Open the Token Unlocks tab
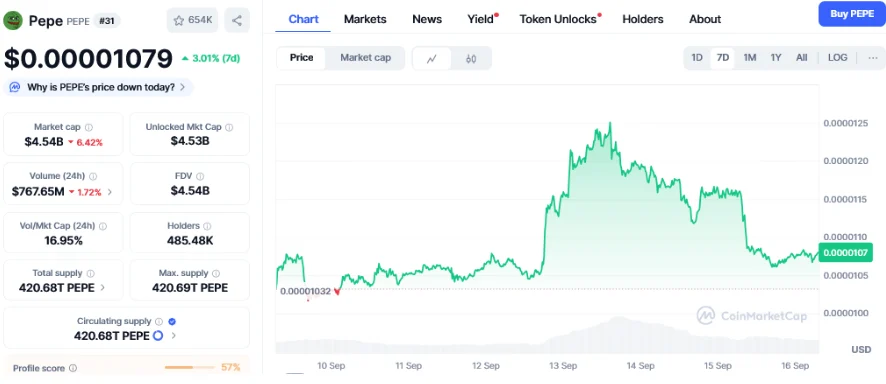 (558, 19)
